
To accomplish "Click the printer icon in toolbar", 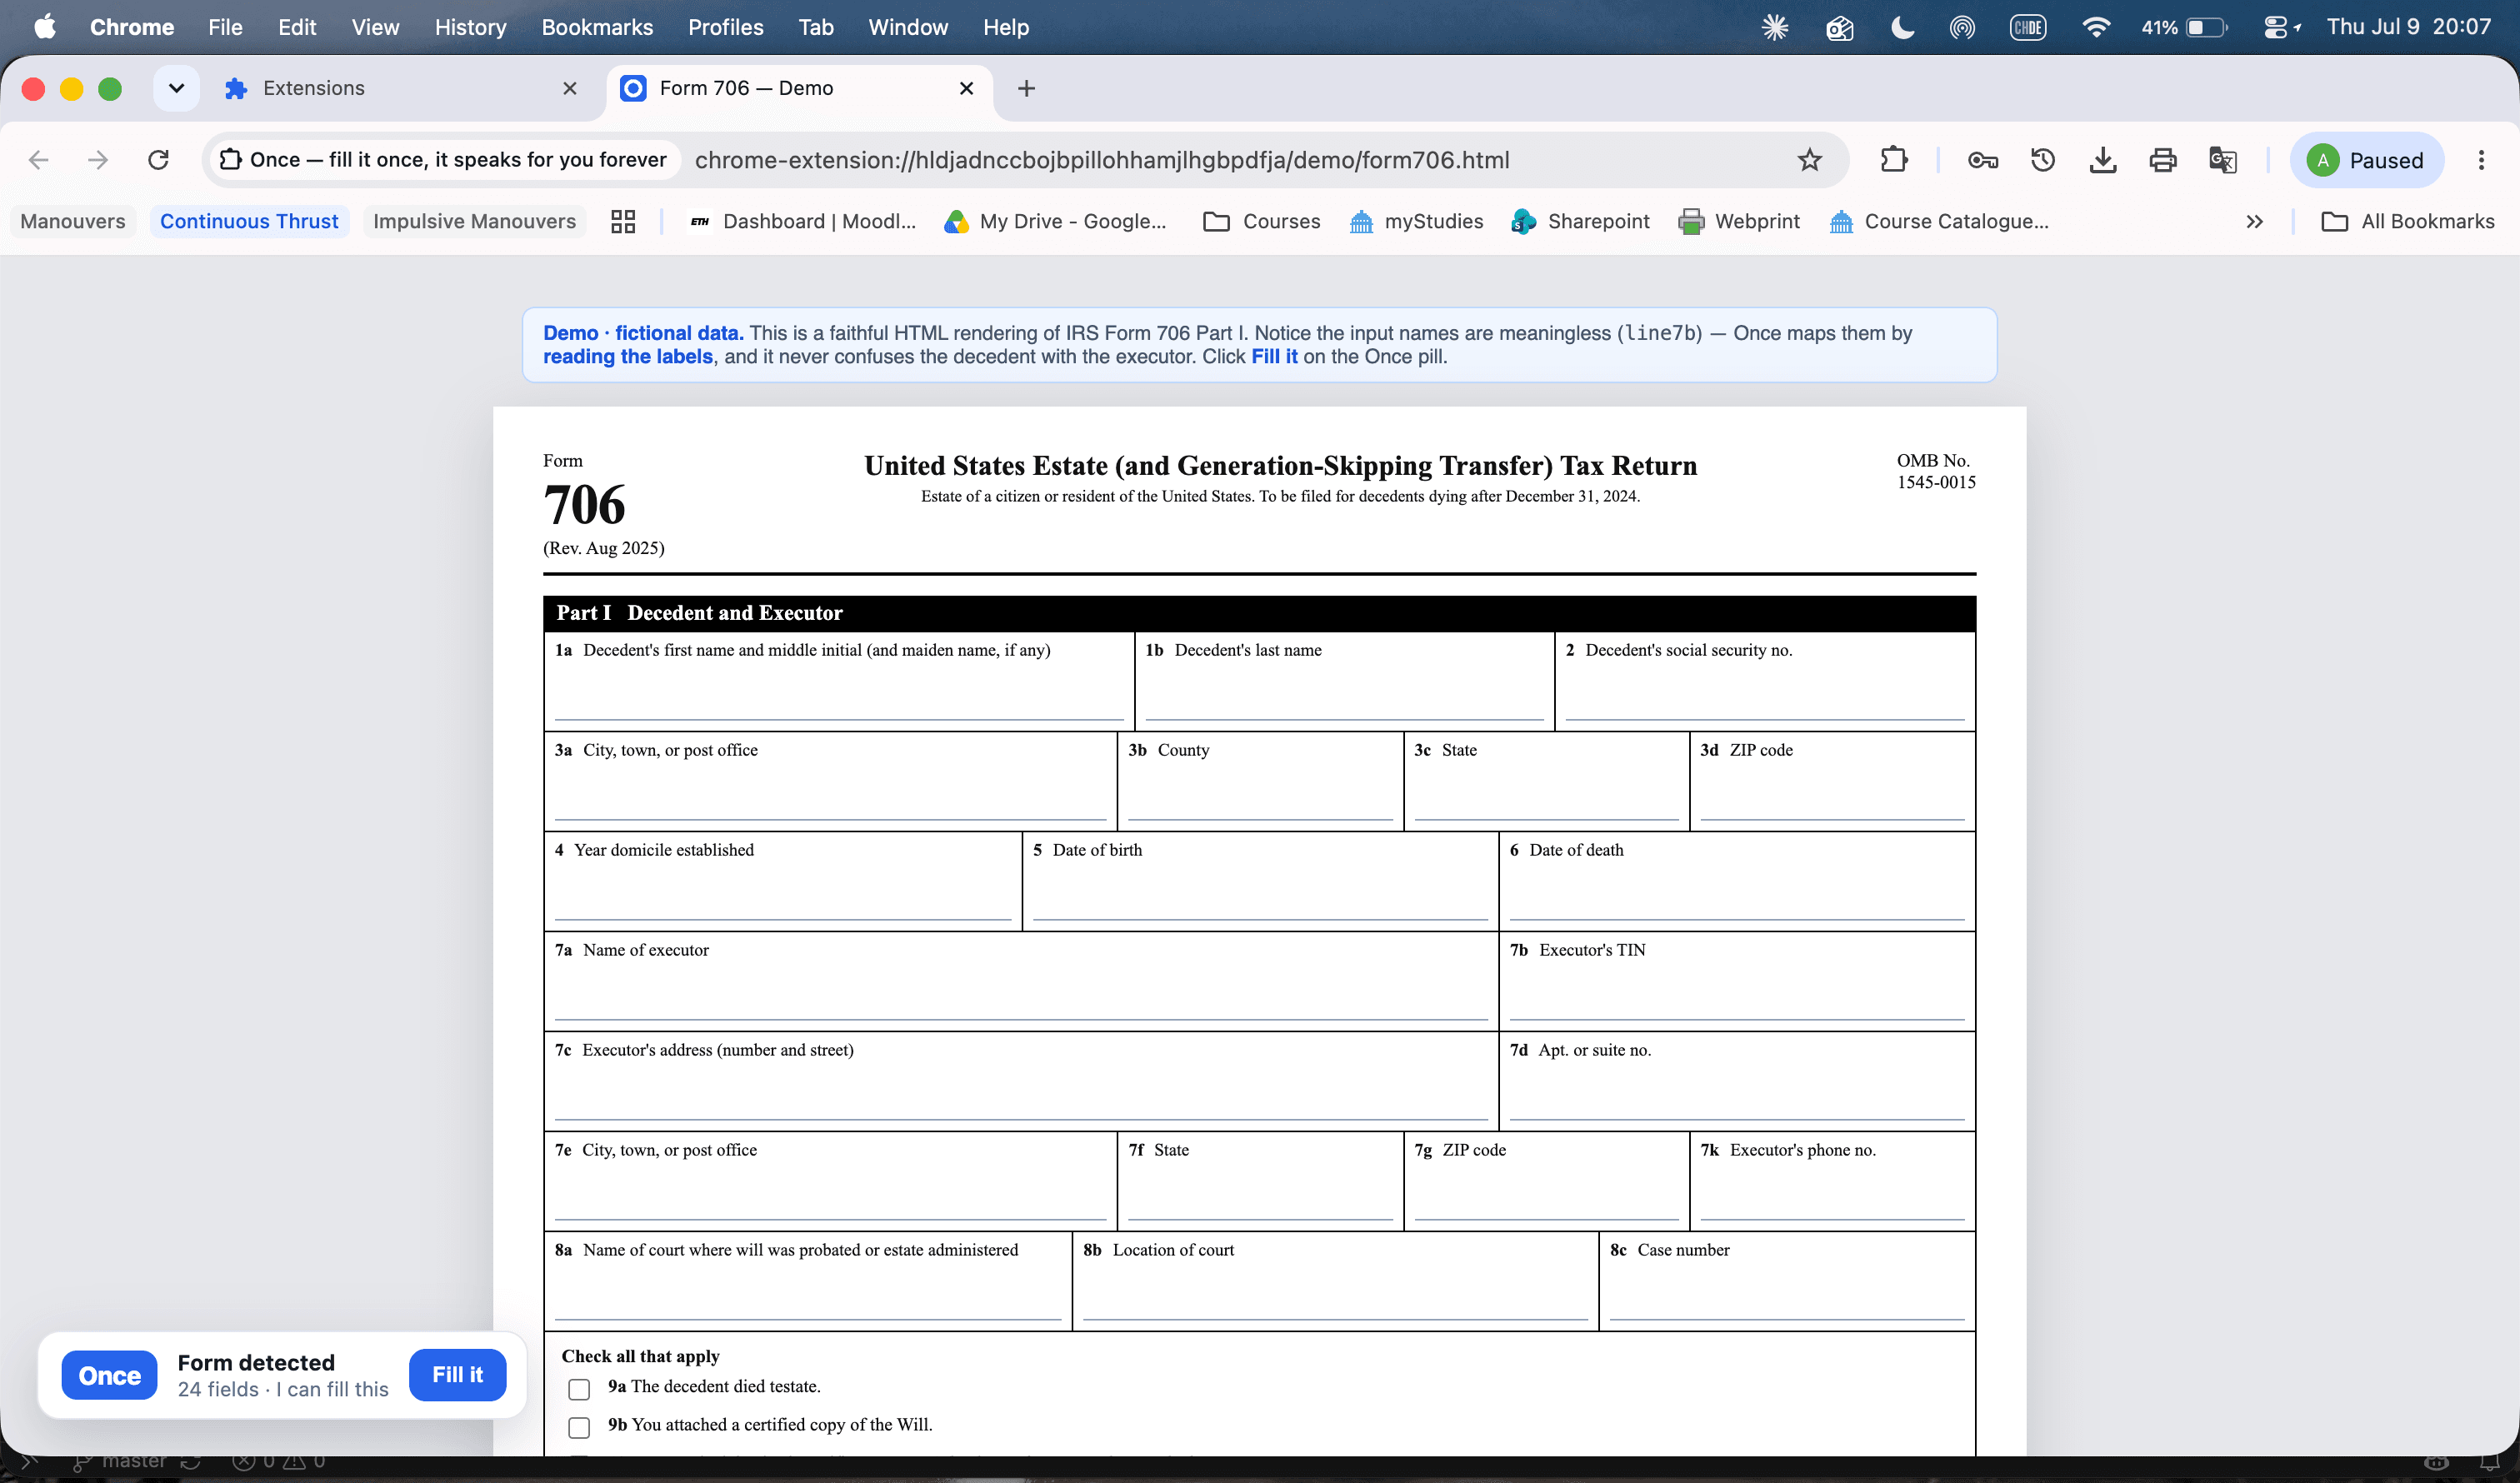I will [x=2162, y=160].
